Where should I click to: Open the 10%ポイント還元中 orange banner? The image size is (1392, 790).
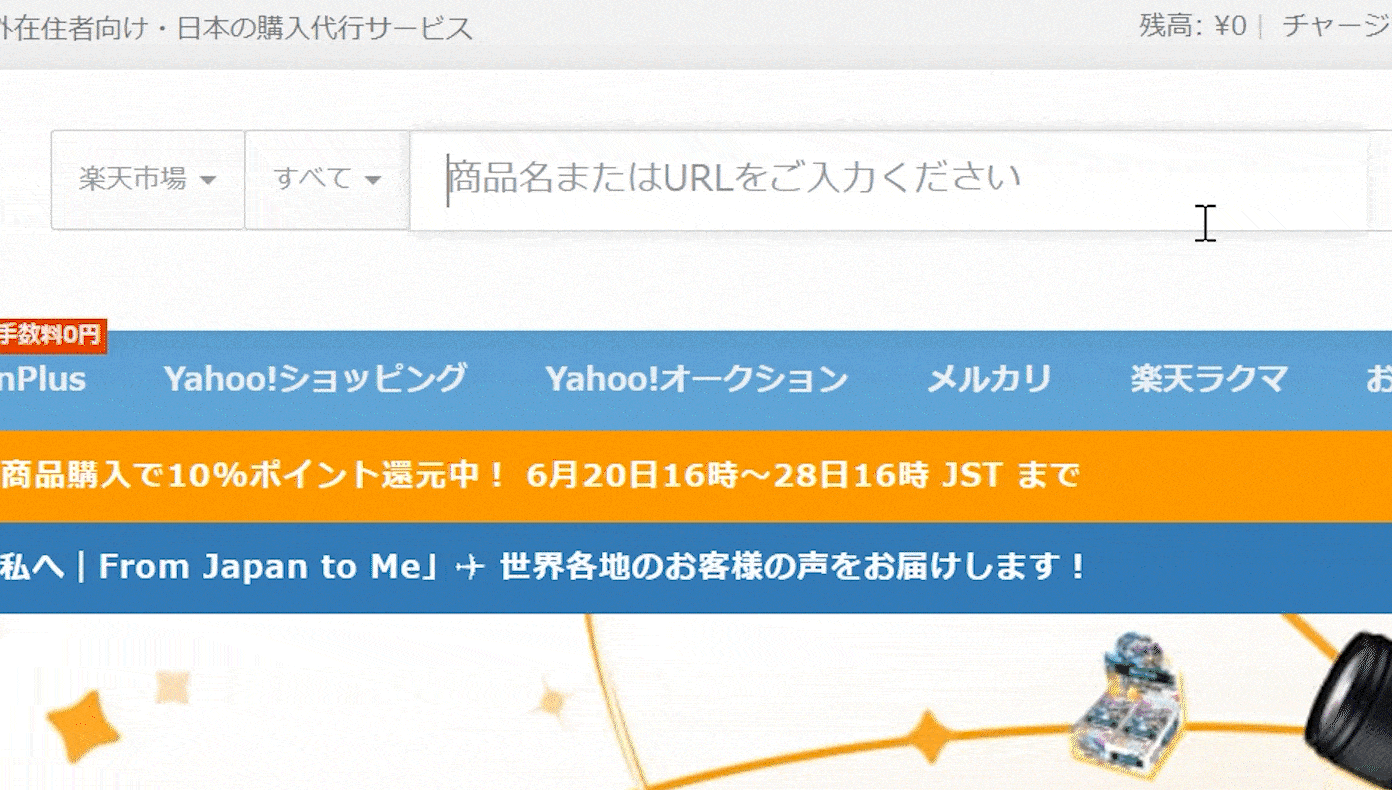pyautogui.click(x=696, y=476)
